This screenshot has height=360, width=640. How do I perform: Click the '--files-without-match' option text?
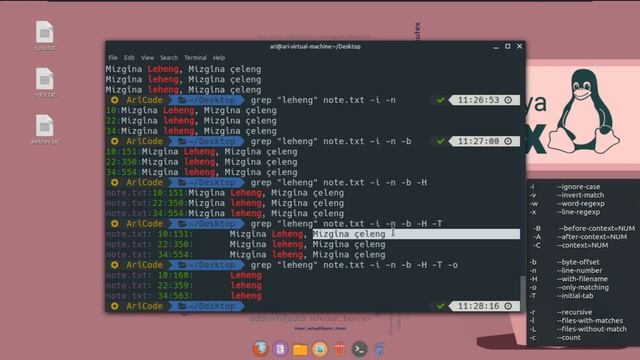[592, 329]
